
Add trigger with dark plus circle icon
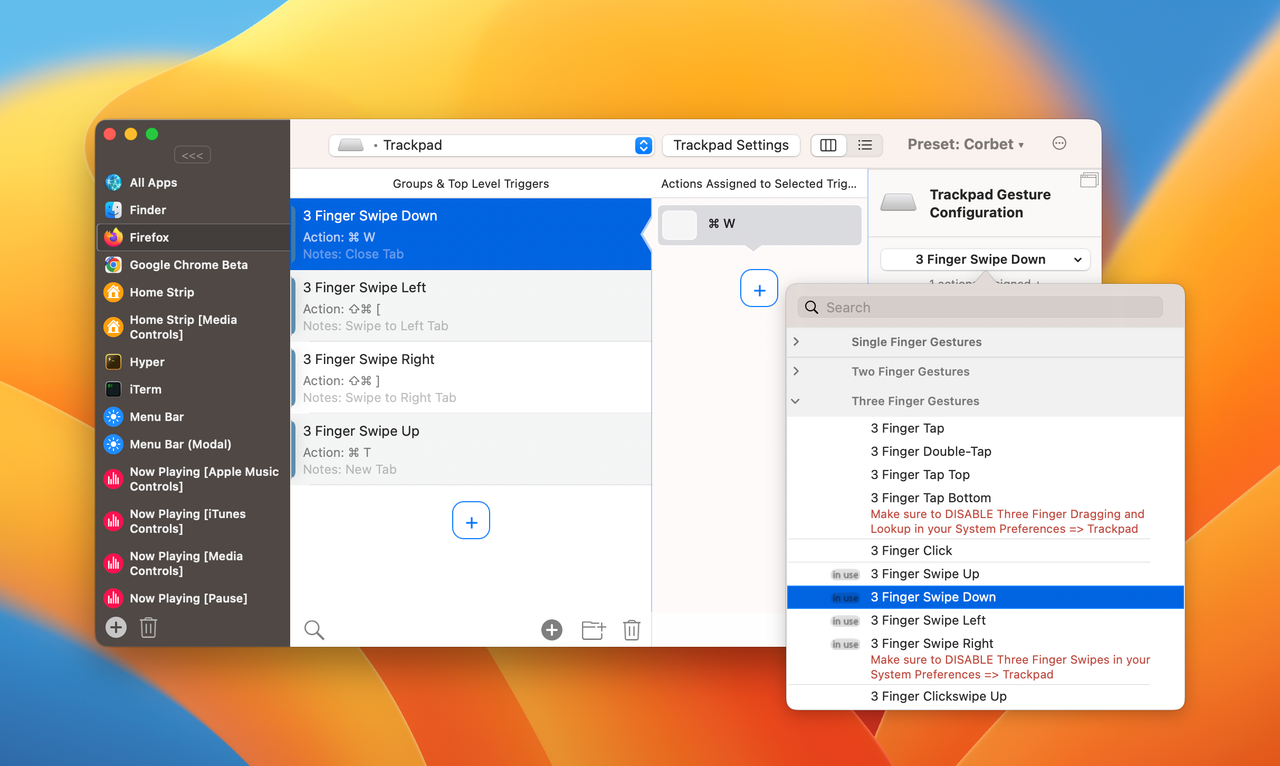click(552, 630)
